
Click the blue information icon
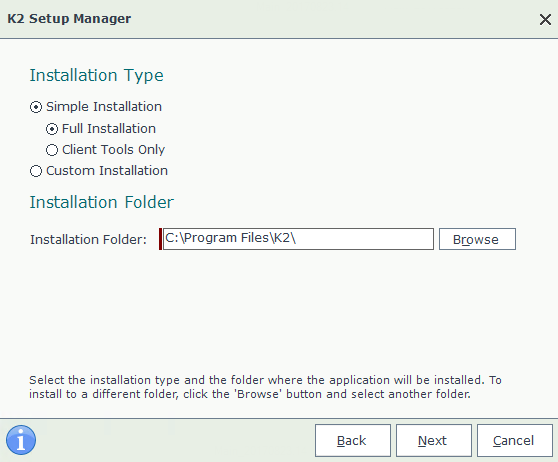click(21, 440)
